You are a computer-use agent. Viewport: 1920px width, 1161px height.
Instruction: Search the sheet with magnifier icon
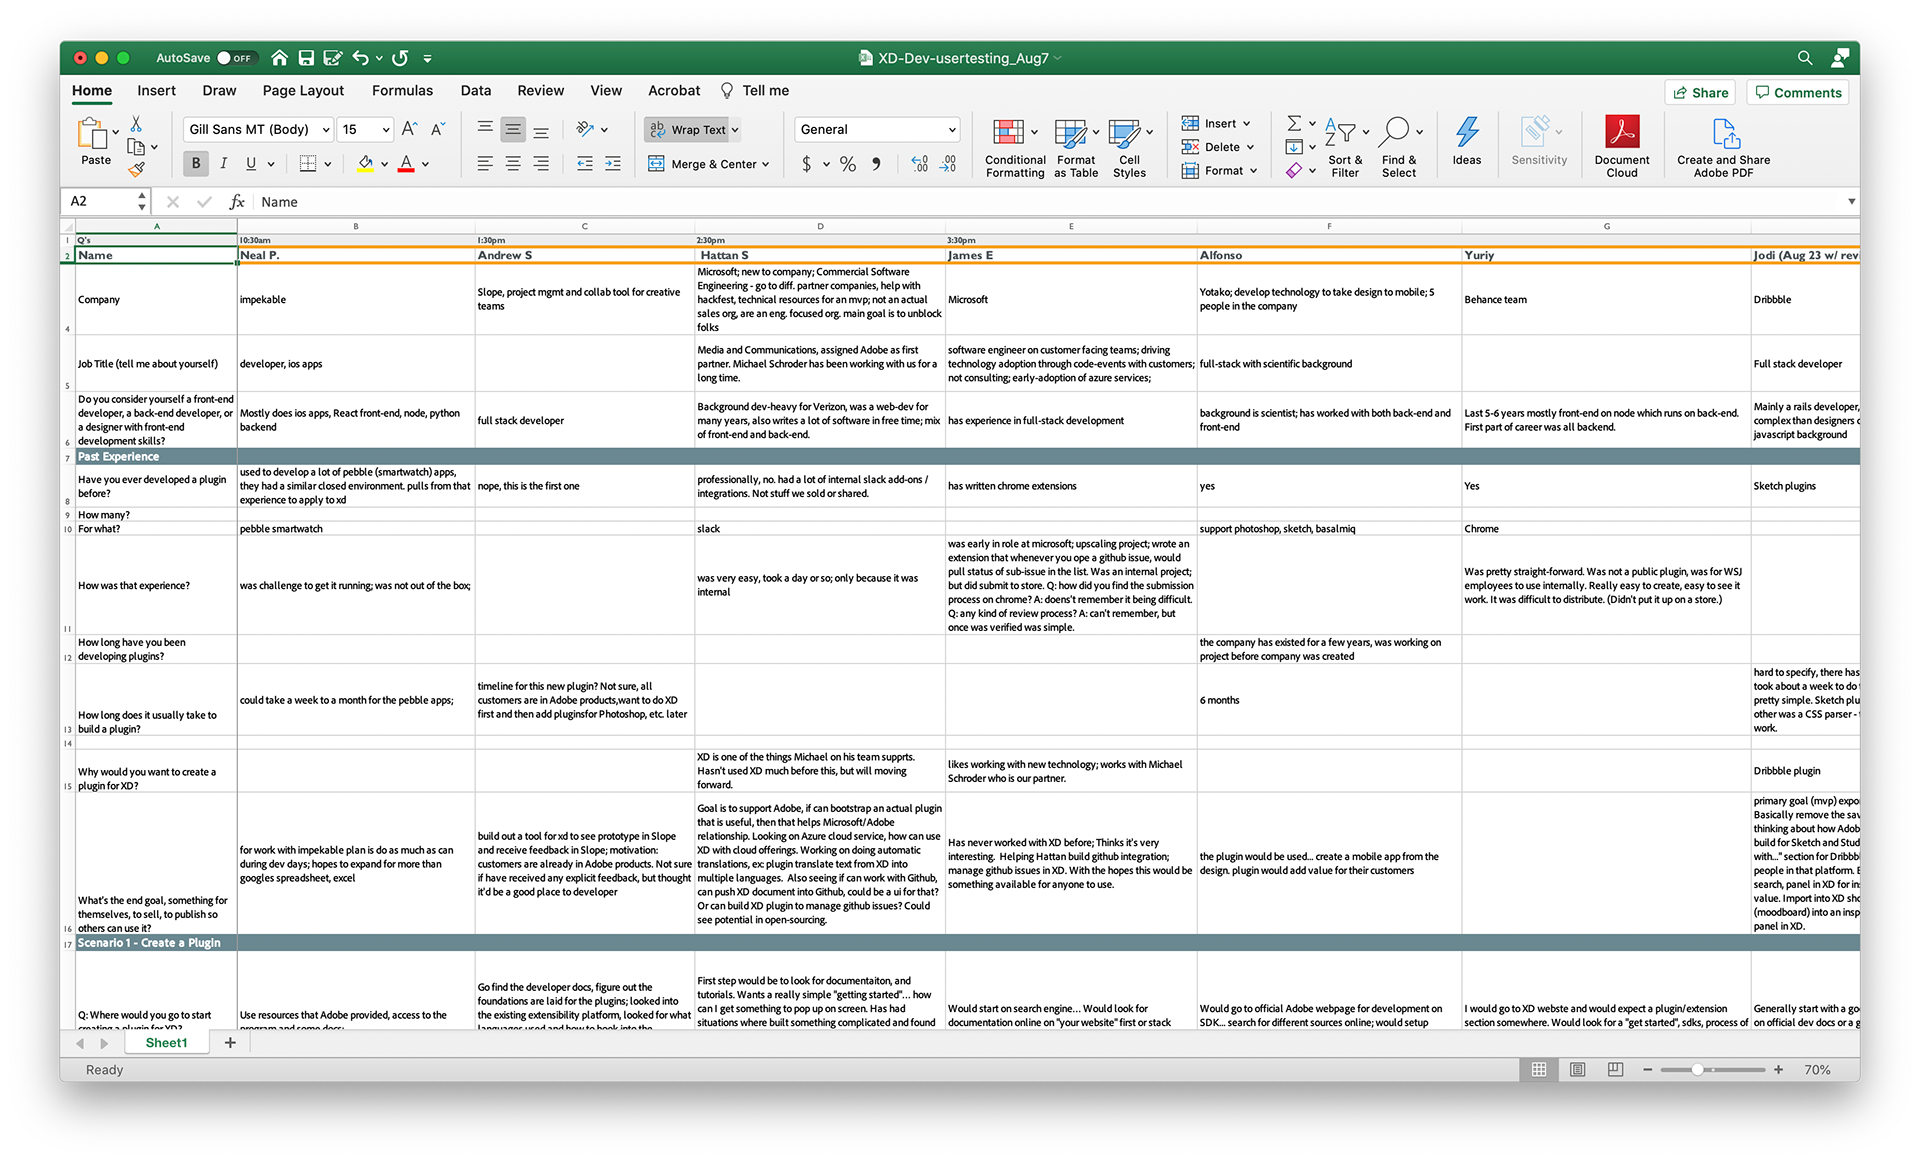1805,58
